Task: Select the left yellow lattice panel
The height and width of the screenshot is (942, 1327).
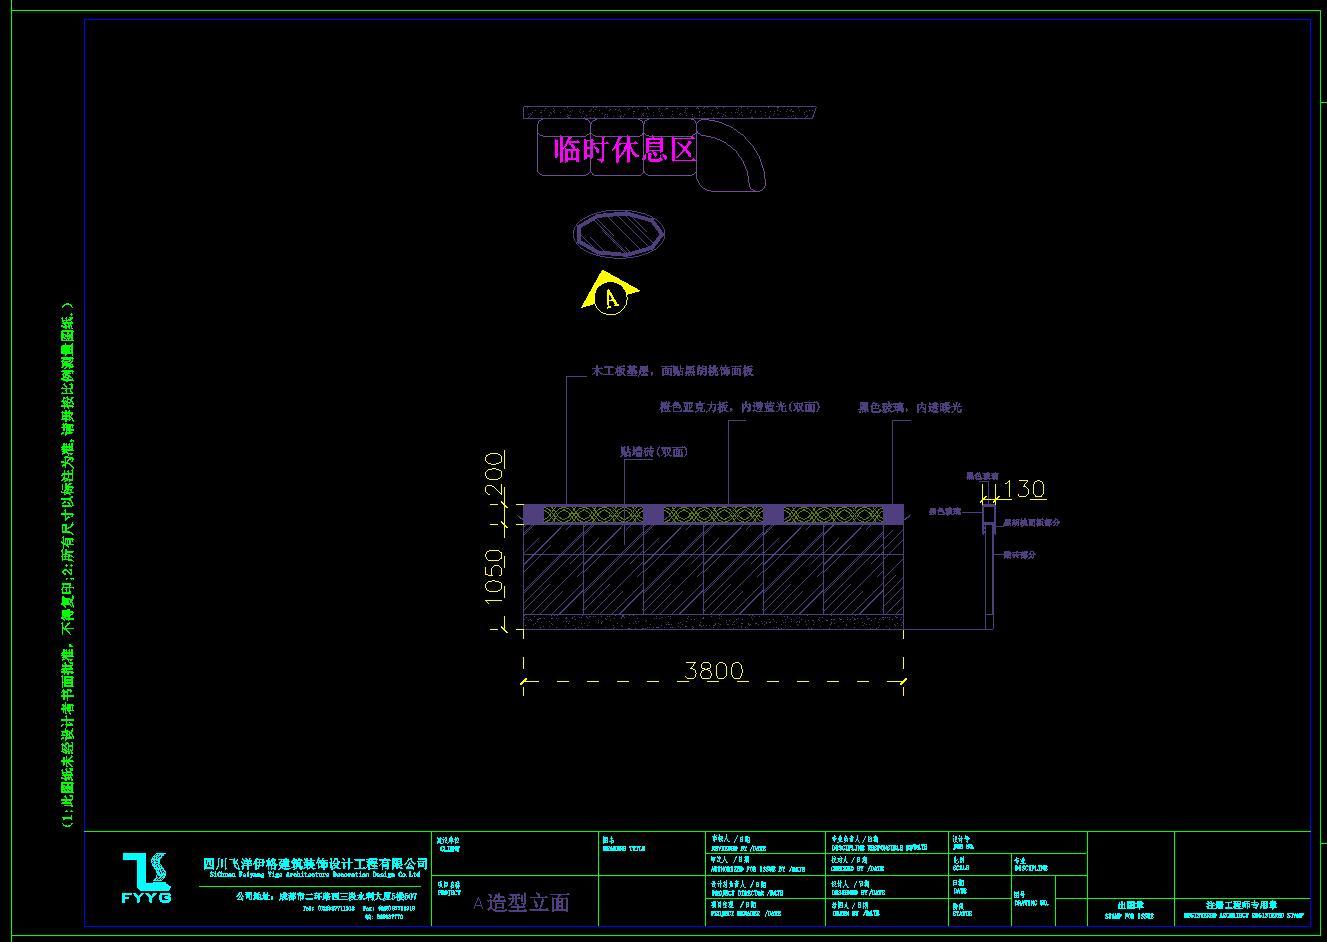Action: tap(593, 514)
